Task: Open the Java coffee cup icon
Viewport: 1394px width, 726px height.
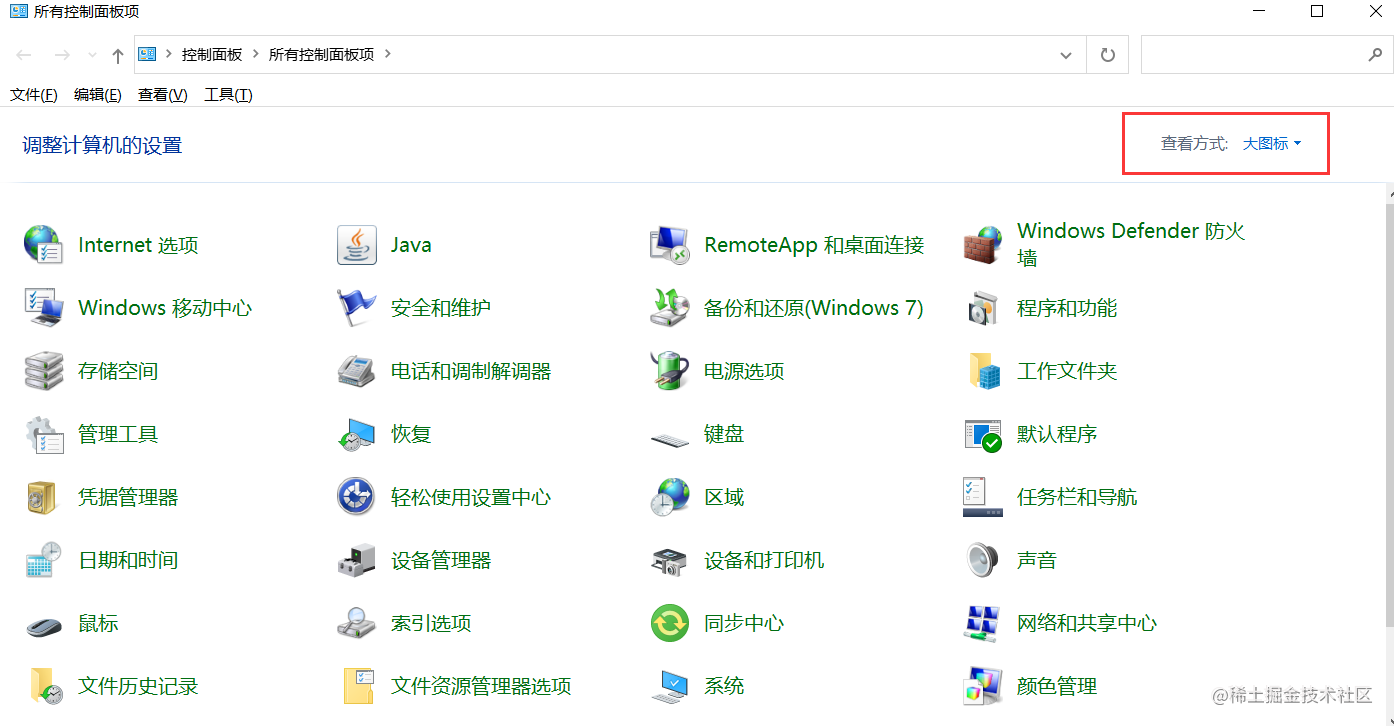Action: click(x=356, y=245)
